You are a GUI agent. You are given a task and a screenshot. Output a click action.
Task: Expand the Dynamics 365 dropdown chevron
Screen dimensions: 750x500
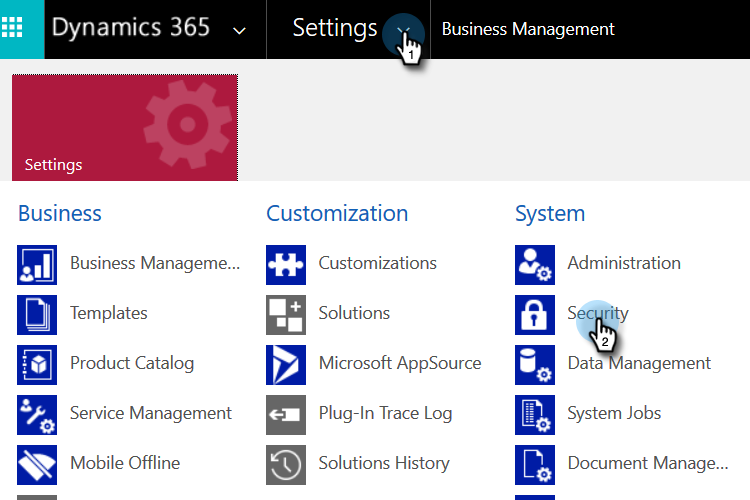tap(239, 30)
